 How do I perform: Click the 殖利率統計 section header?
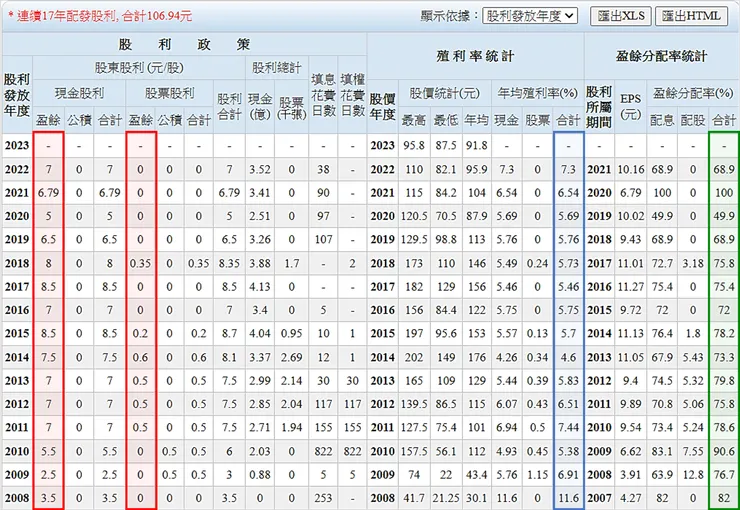pyautogui.click(x=475, y=56)
